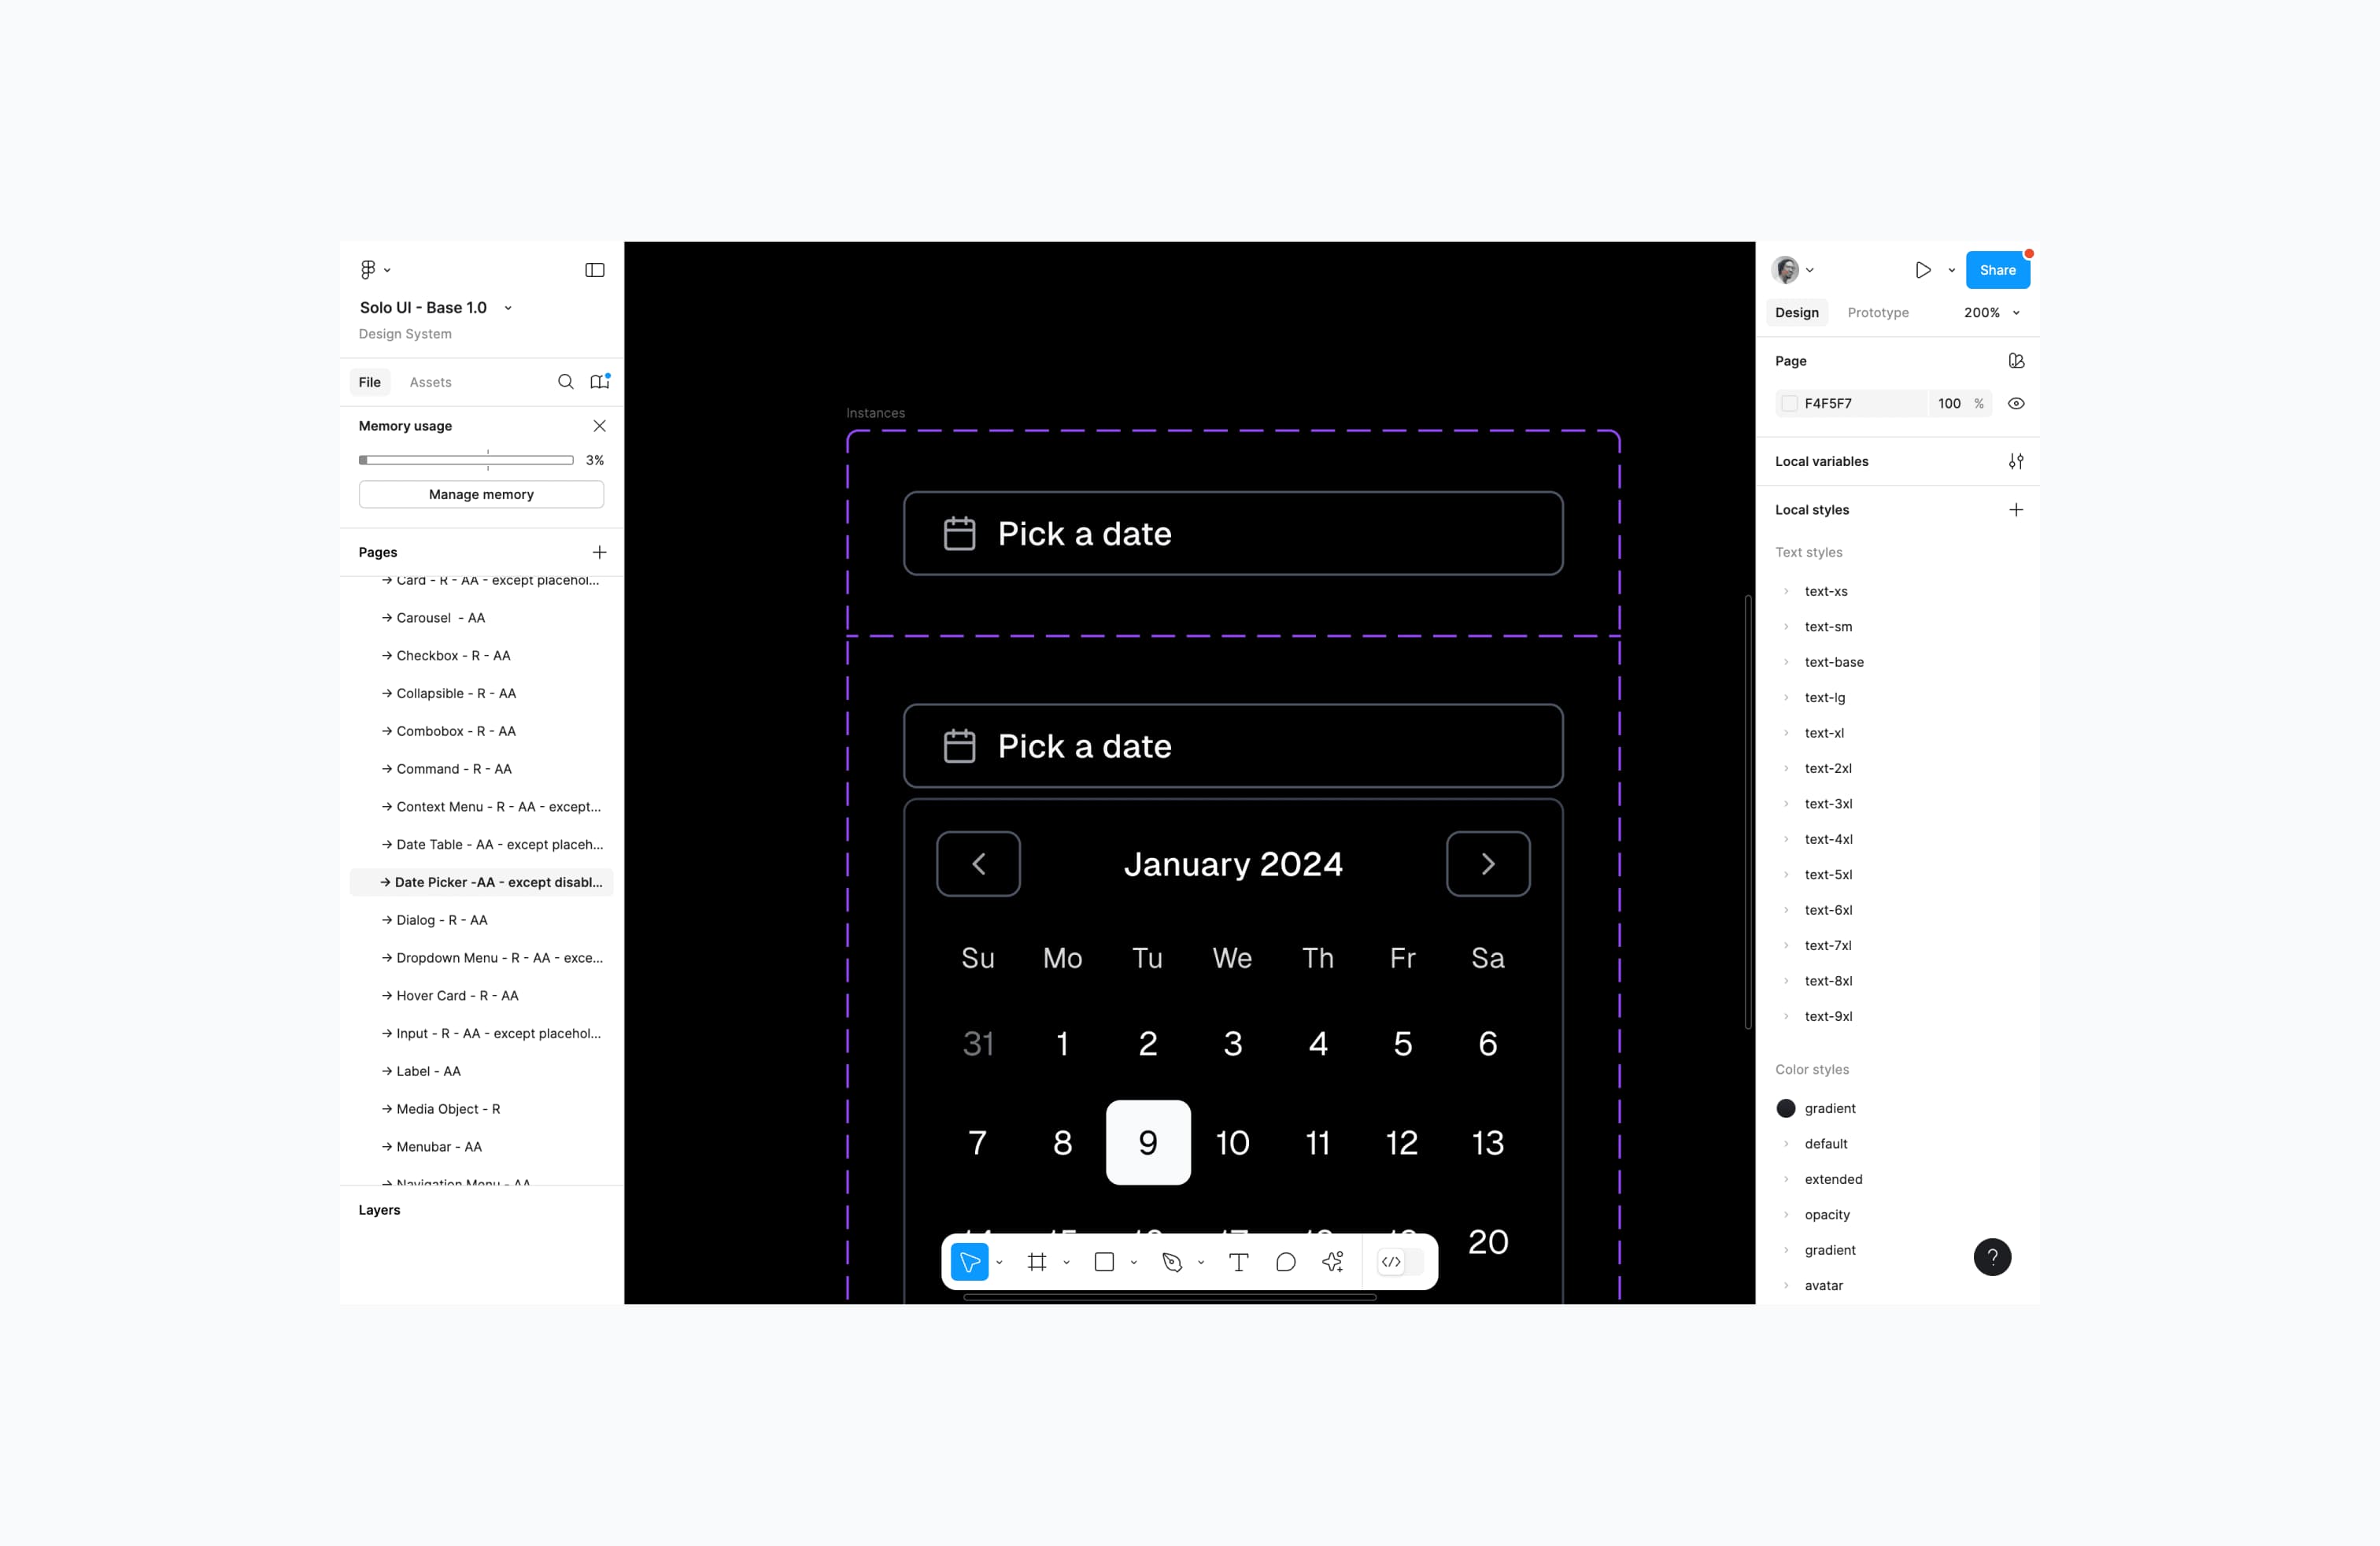
Task: Click the Date Picker page in layers panel
Action: (490, 882)
